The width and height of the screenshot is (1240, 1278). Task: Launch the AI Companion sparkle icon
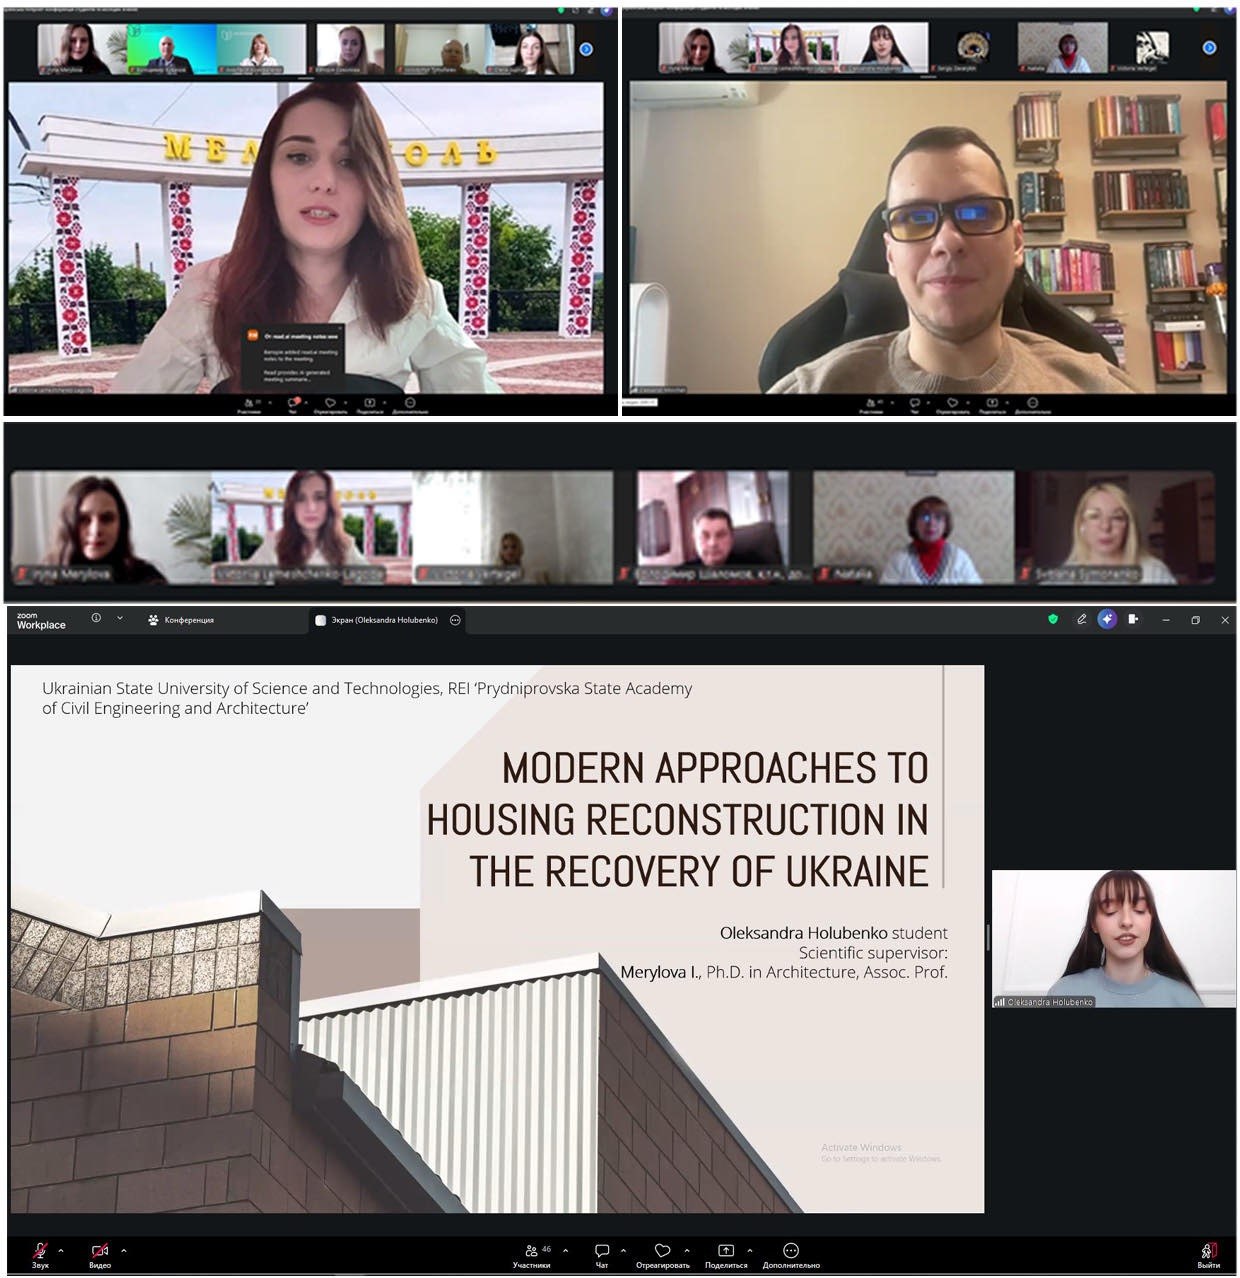1107,620
